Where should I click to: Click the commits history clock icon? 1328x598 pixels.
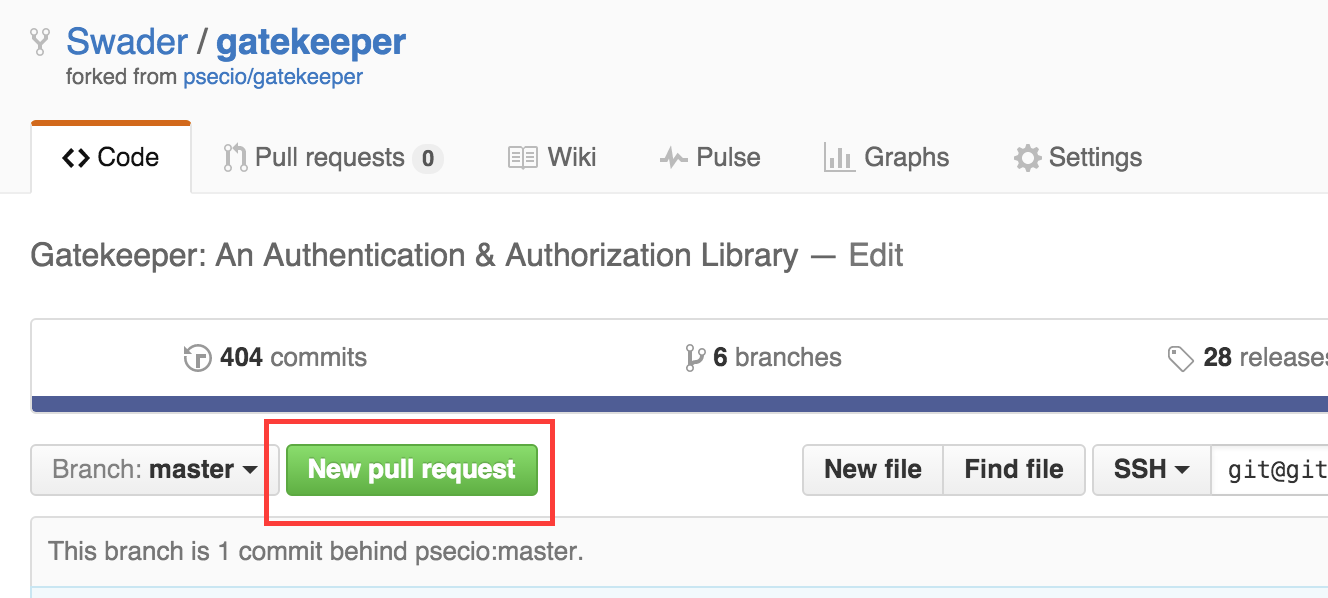[x=198, y=358]
